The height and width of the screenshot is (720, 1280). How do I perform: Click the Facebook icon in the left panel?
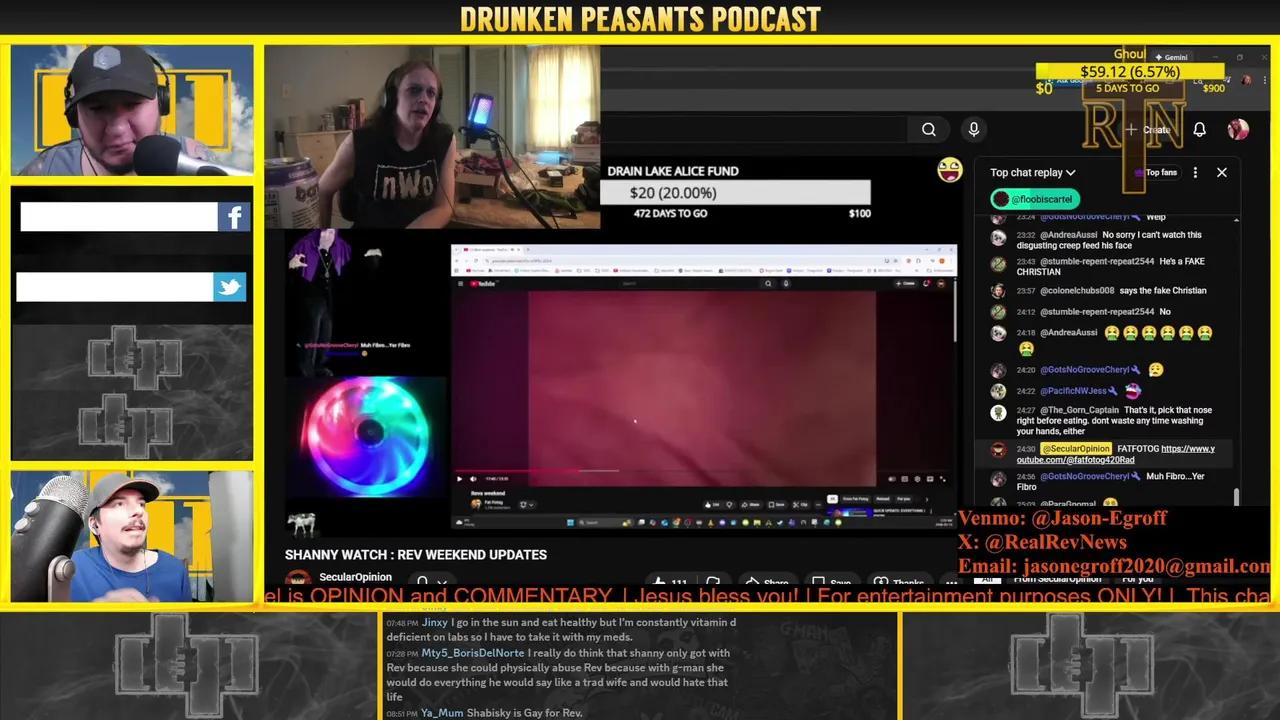233,216
